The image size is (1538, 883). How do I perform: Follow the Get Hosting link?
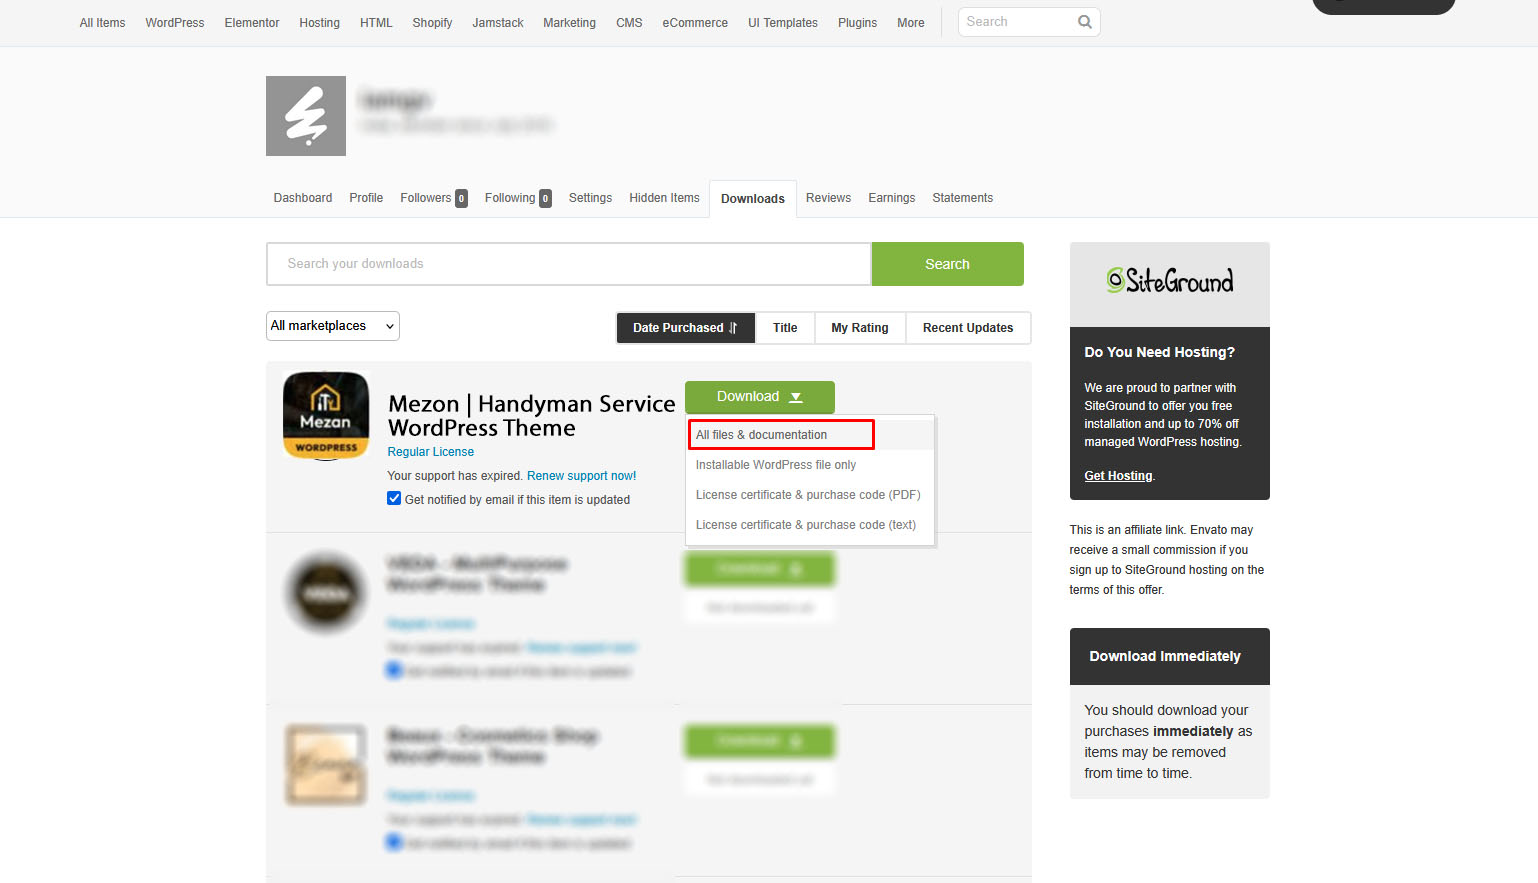tap(1118, 476)
